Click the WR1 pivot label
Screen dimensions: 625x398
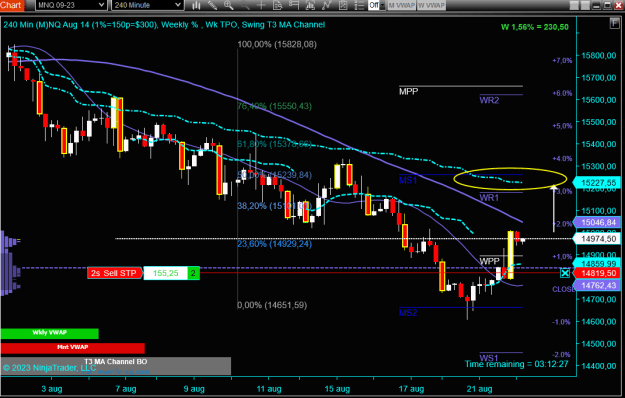click(x=489, y=198)
